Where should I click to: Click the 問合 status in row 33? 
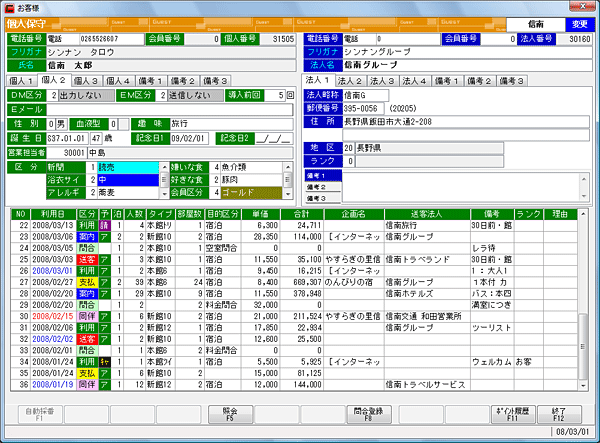coord(87,350)
